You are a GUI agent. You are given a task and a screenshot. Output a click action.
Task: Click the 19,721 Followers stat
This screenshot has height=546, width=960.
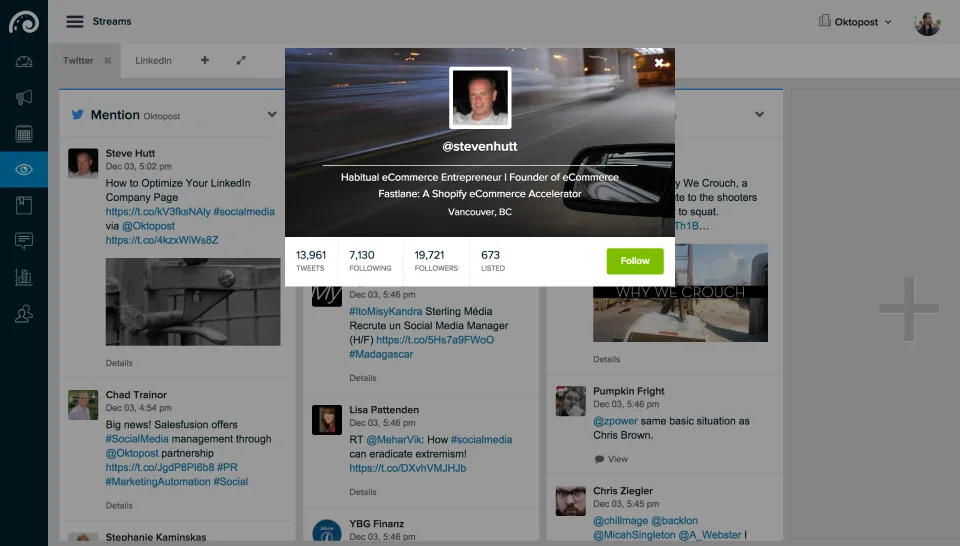[436, 261]
